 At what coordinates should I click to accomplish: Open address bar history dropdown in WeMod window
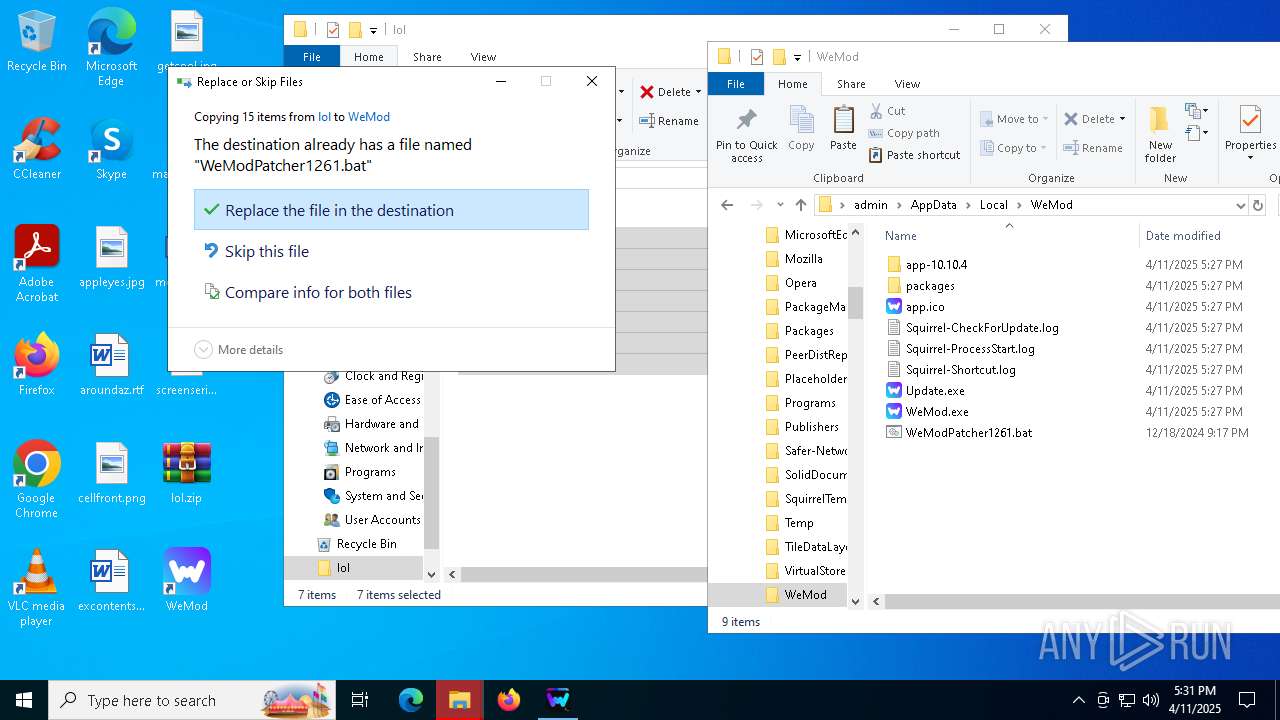(1240, 205)
